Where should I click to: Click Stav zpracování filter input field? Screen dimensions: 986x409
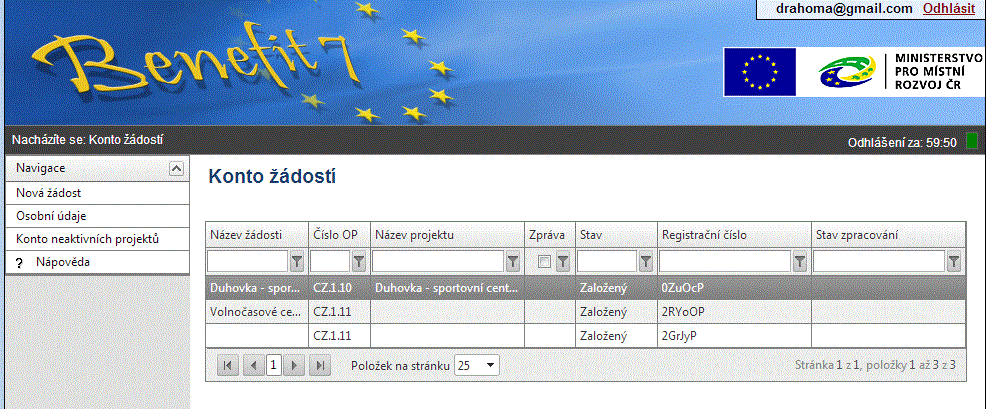(879, 262)
